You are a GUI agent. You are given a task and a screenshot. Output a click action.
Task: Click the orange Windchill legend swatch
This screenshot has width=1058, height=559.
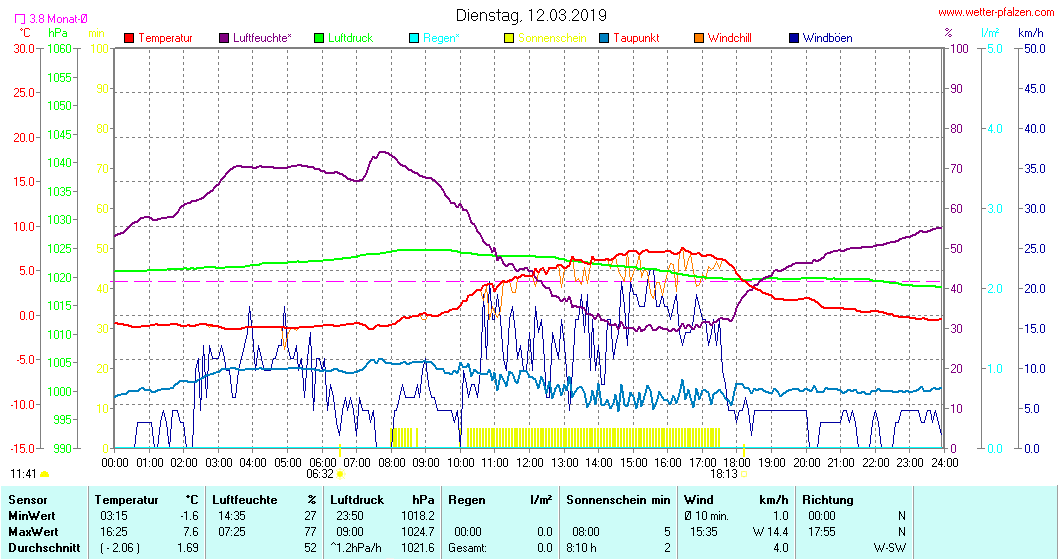(x=699, y=38)
